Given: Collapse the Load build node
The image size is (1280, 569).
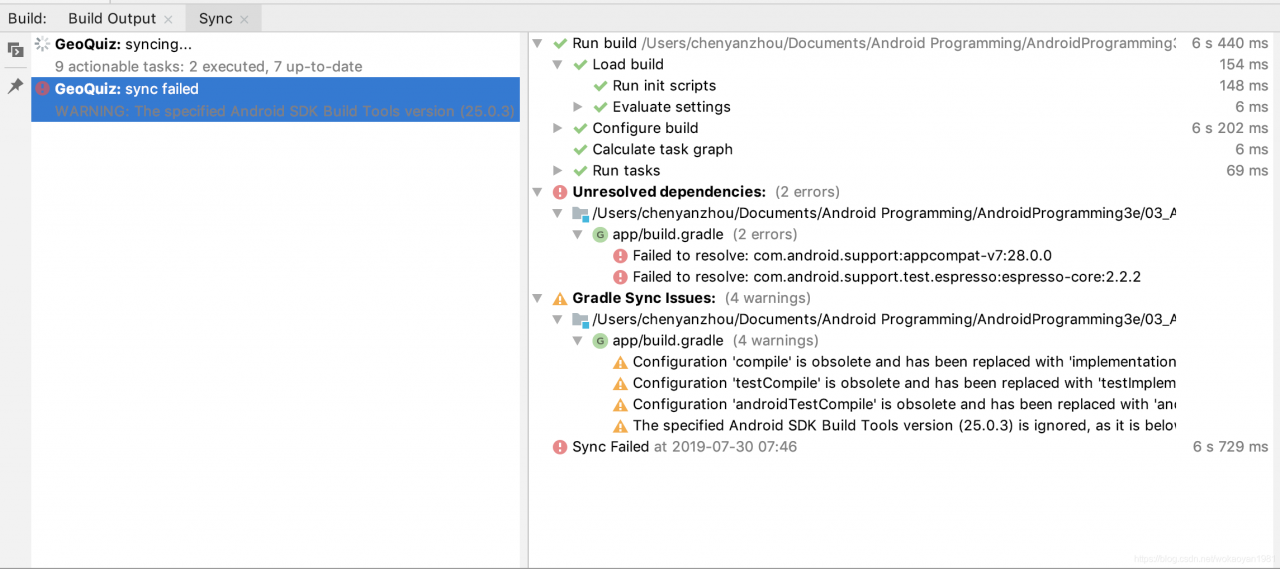Looking at the screenshot, I should point(558,65).
